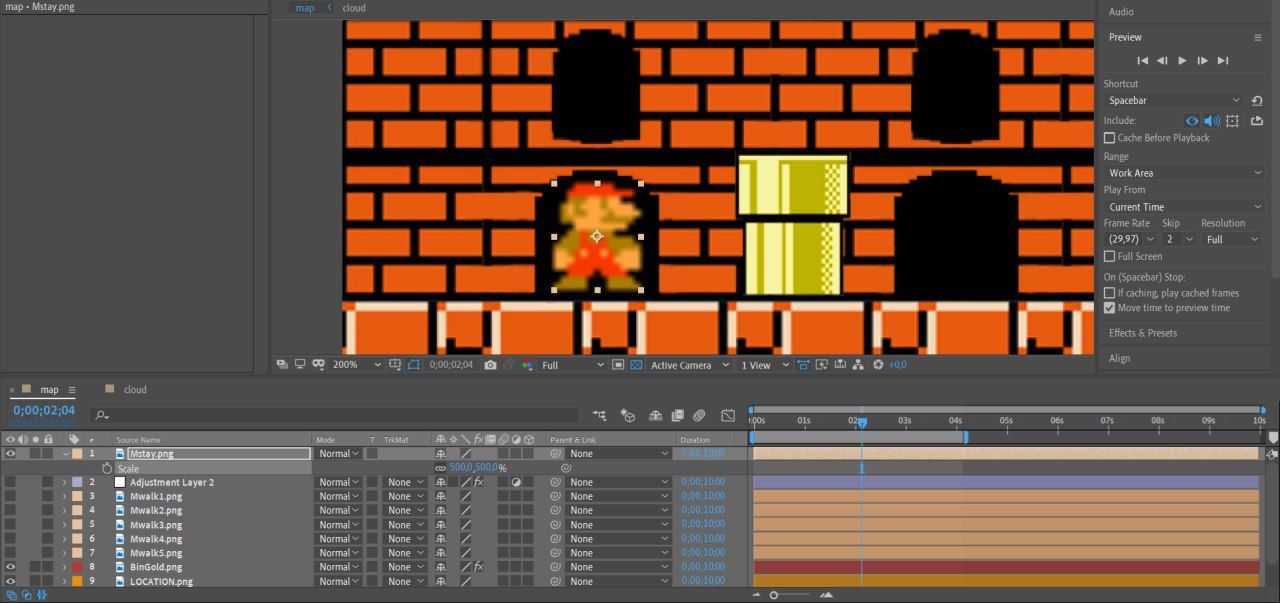Open the Active Camera dropdown
Screen dimensions: 1280x603
click(x=690, y=365)
